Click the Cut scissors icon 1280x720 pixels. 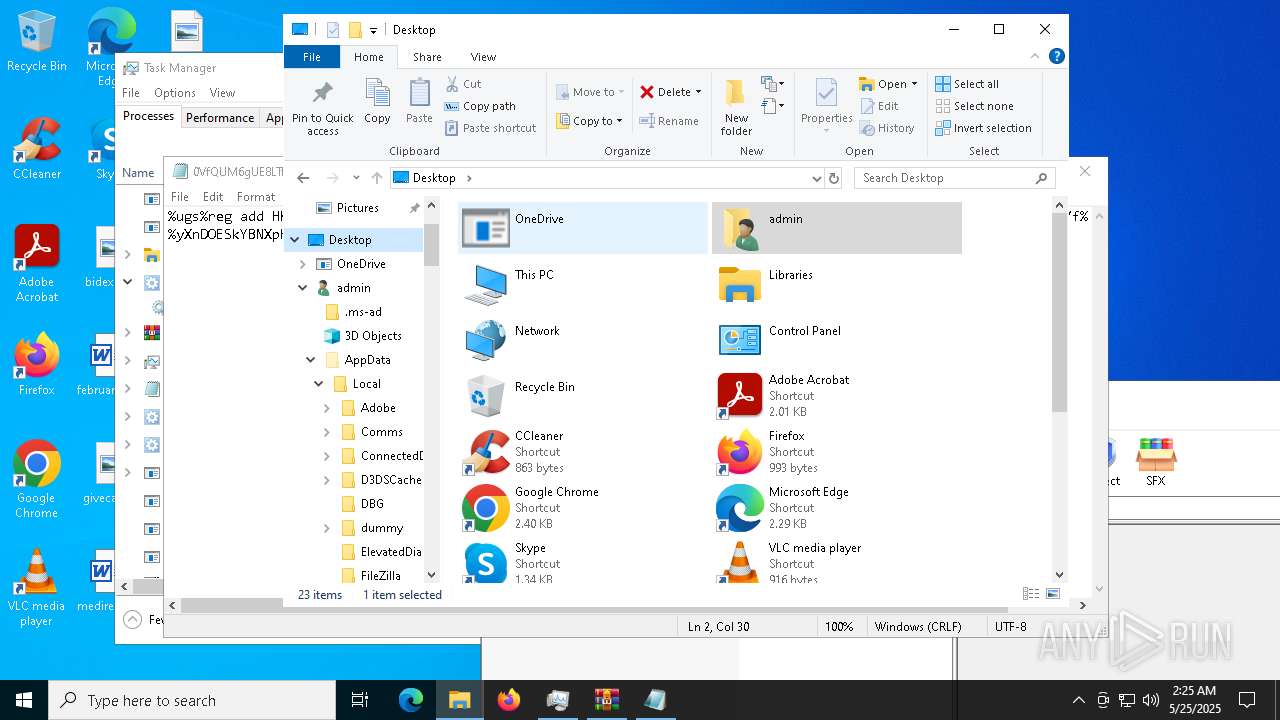coord(452,84)
